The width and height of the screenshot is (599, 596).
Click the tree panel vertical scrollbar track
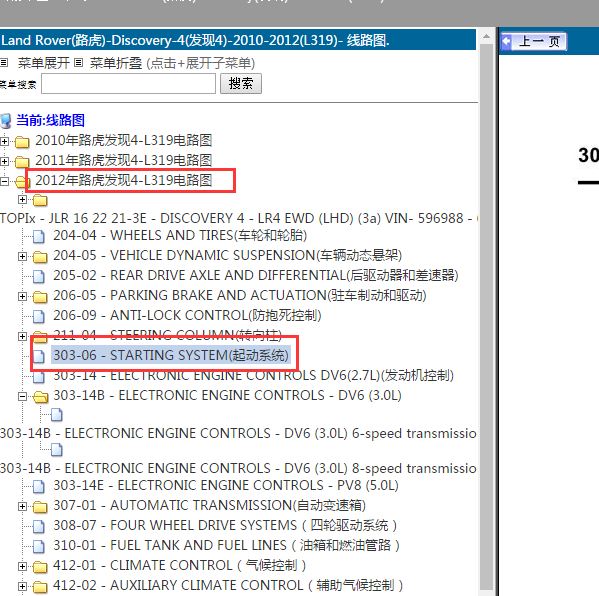coord(486,317)
